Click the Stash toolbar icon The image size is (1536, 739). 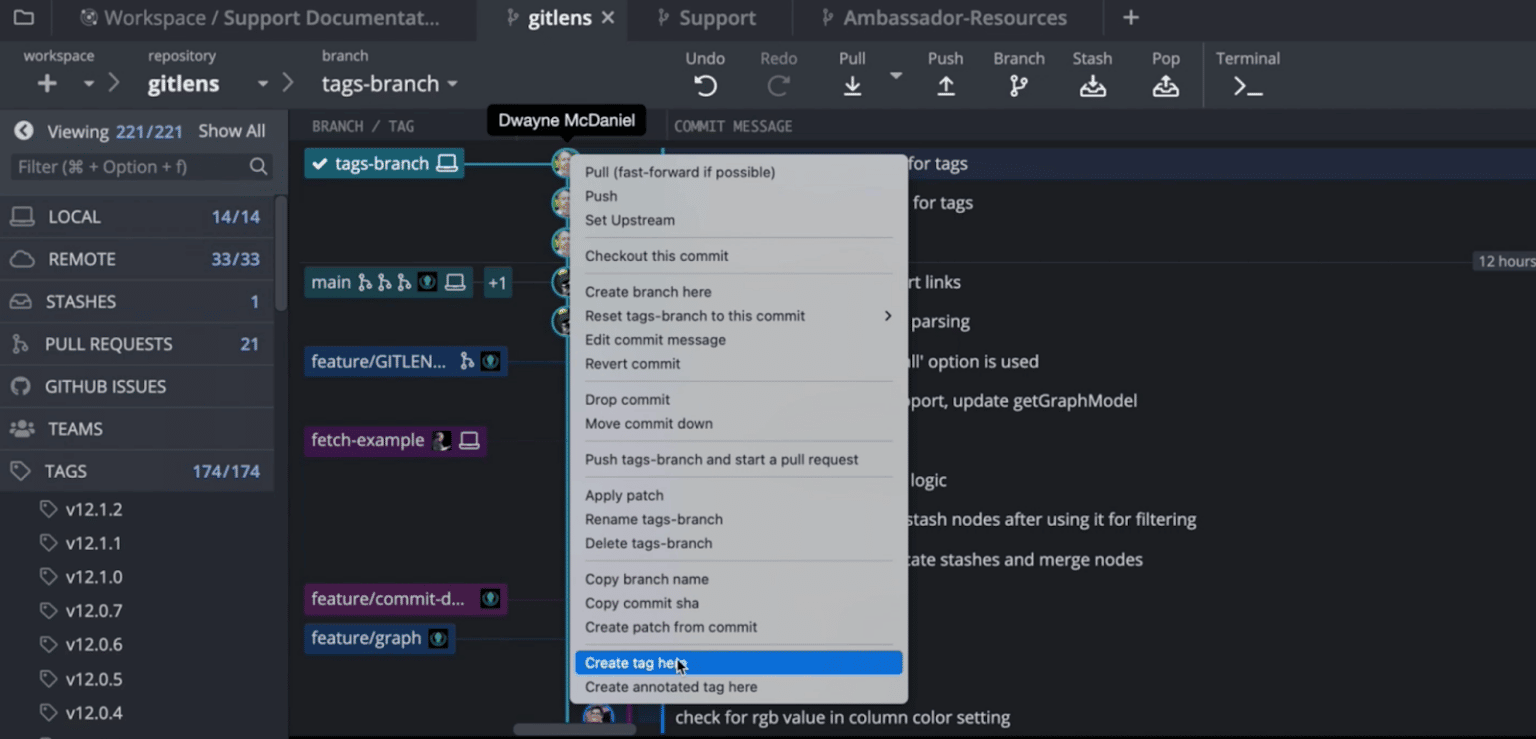(x=1092, y=86)
